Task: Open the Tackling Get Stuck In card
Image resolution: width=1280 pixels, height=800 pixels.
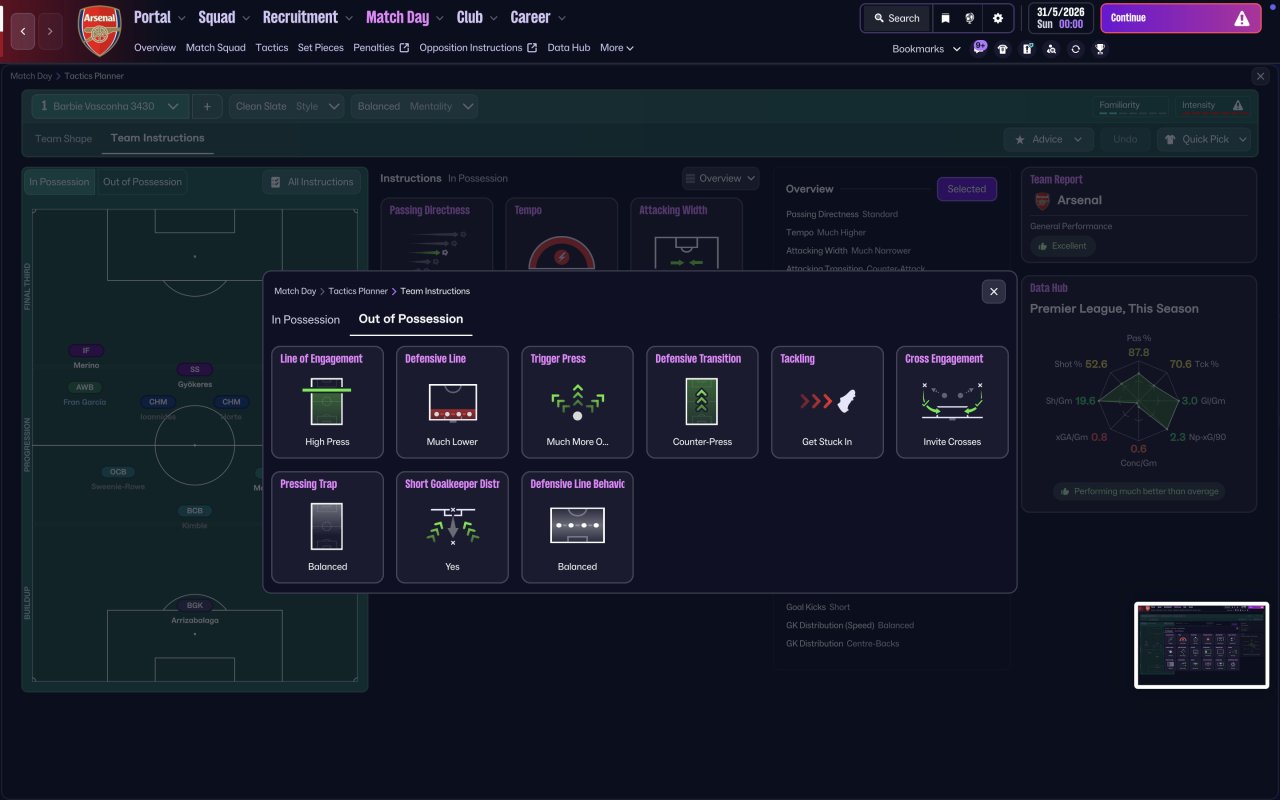Action: tap(827, 402)
